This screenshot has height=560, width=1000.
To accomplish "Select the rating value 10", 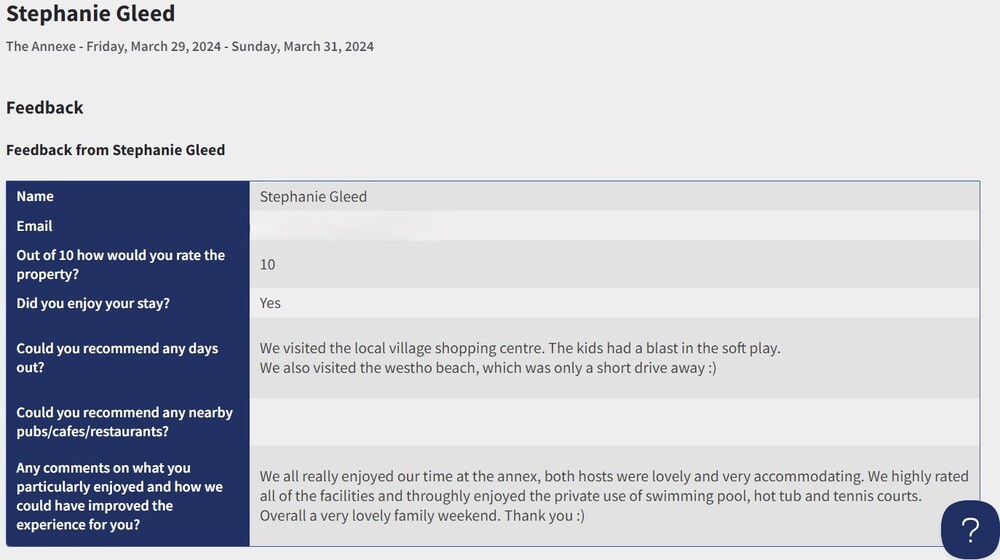I will tap(267, 264).
